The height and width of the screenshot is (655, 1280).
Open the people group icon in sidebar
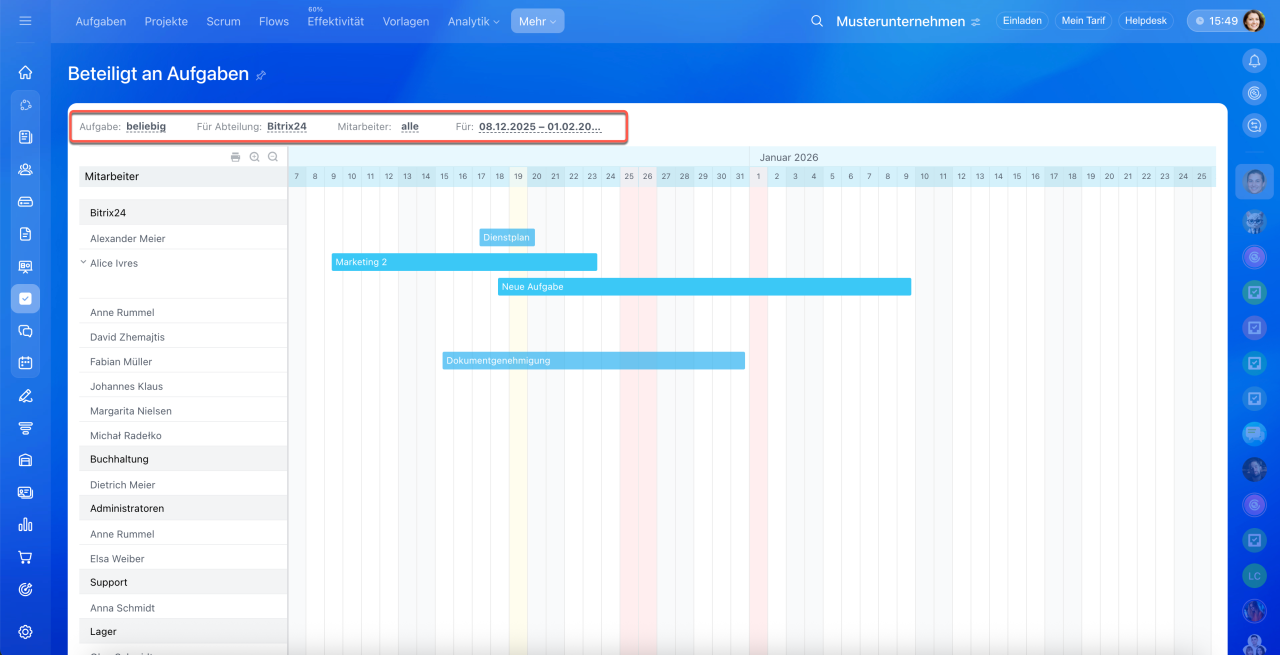25,169
